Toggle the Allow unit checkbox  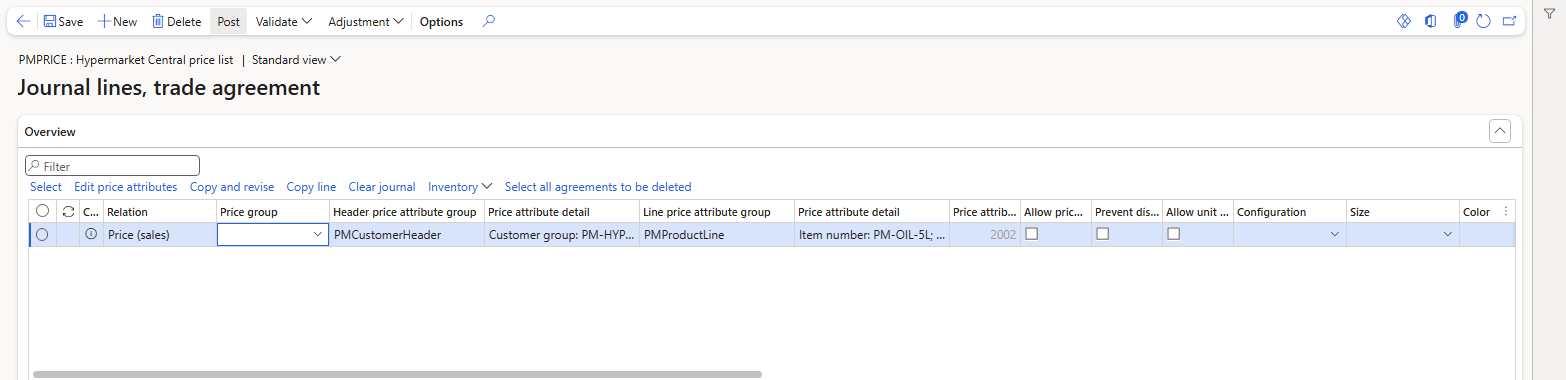[1174, 233]
